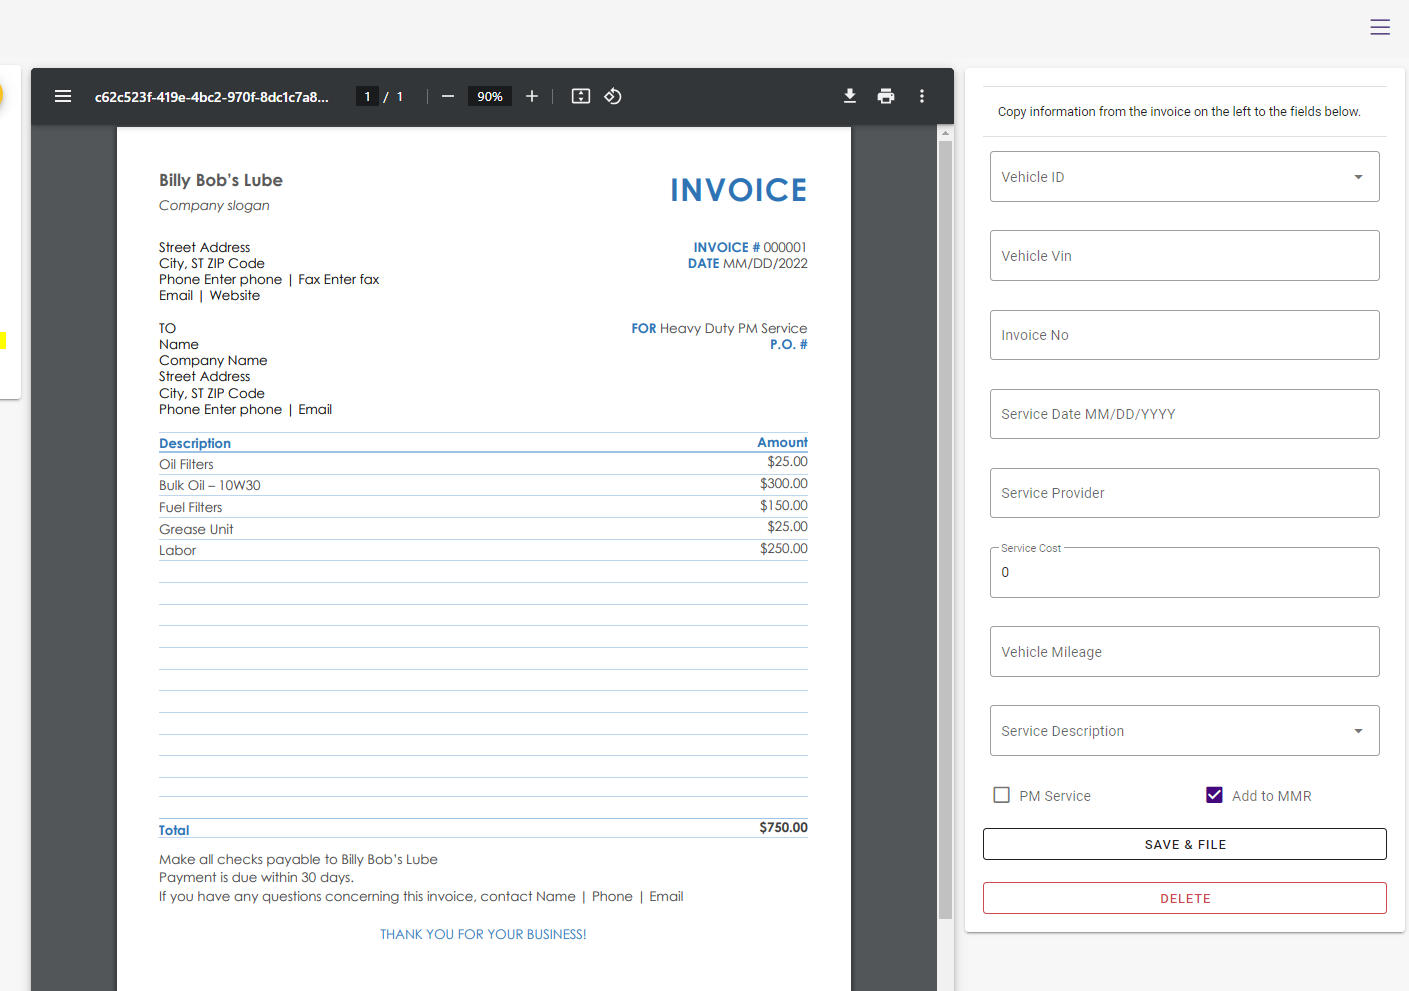
Task: Open the PDF viewer sidebar menu icon
Action: click(63, 97)
